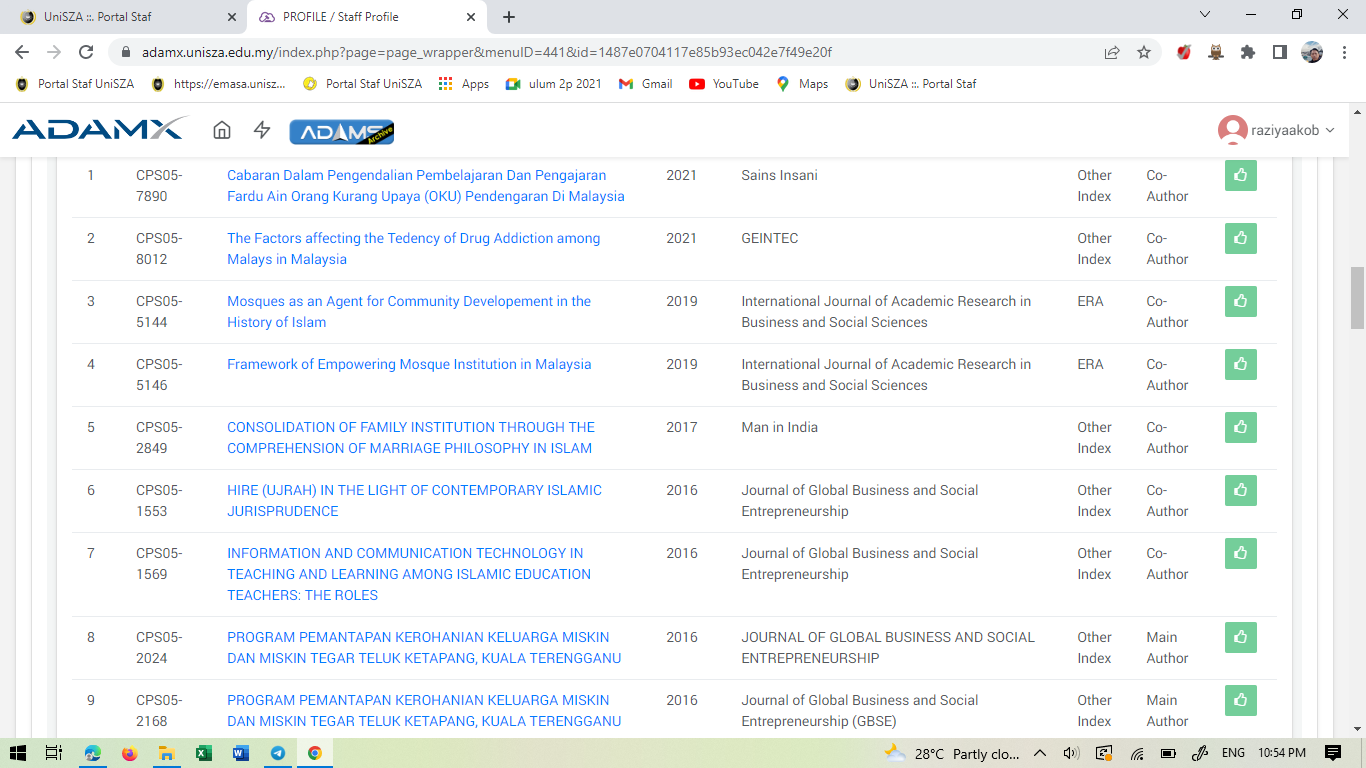
Task: Open the notification center icon
Action: [1333, 753]
